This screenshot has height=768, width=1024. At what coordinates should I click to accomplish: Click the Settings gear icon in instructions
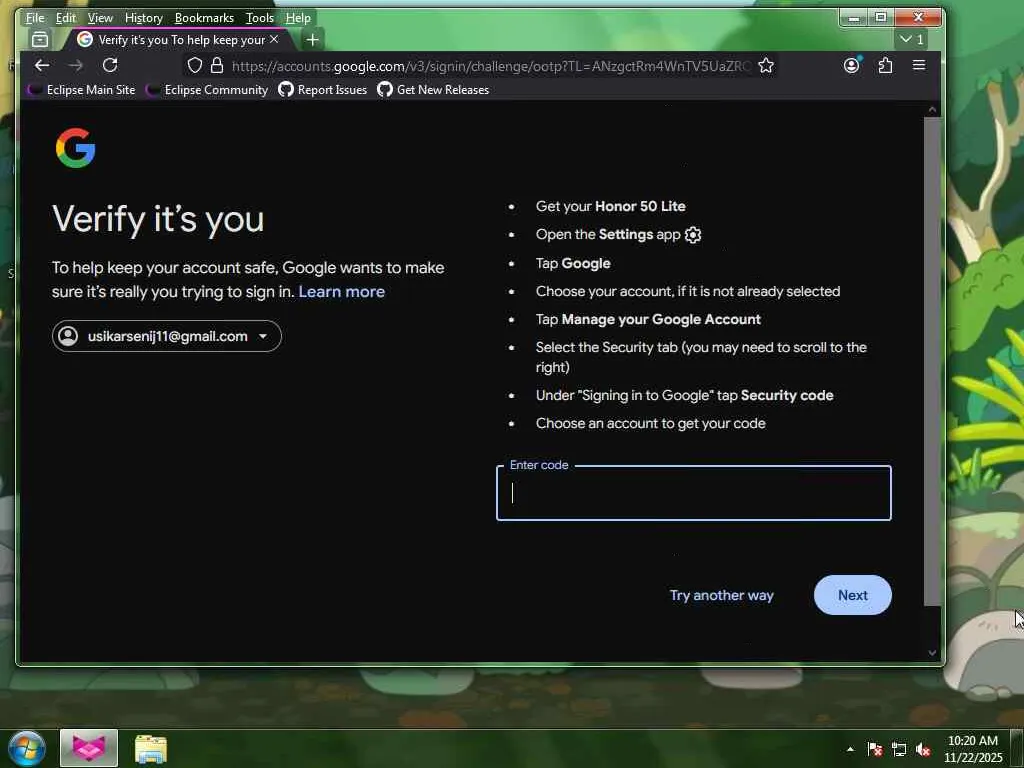click(693, 235)
